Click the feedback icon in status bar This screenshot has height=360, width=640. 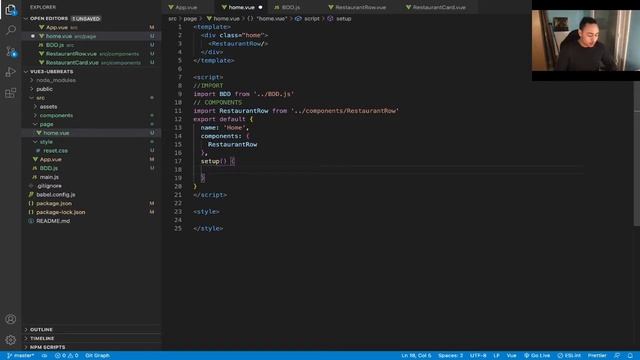617,356
